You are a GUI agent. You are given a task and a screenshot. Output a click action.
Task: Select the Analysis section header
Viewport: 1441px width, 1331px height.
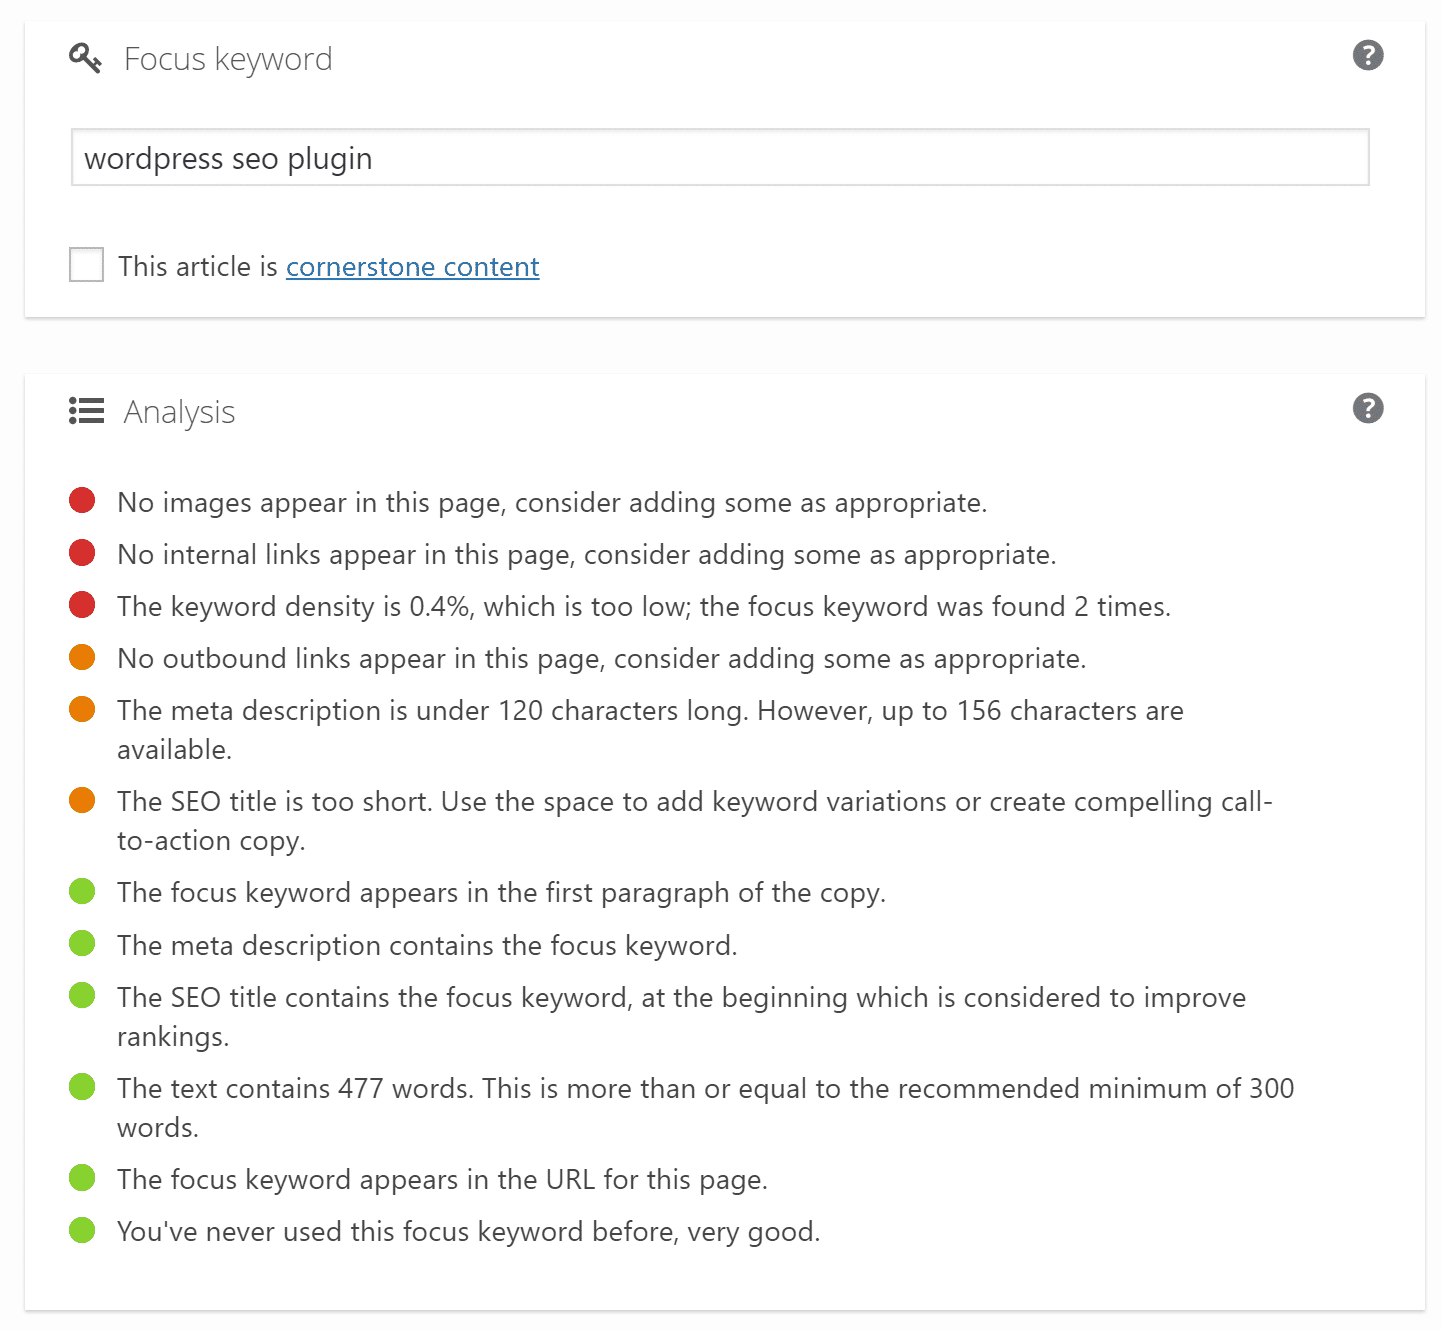pyautogui.click(x=179, y=411)
